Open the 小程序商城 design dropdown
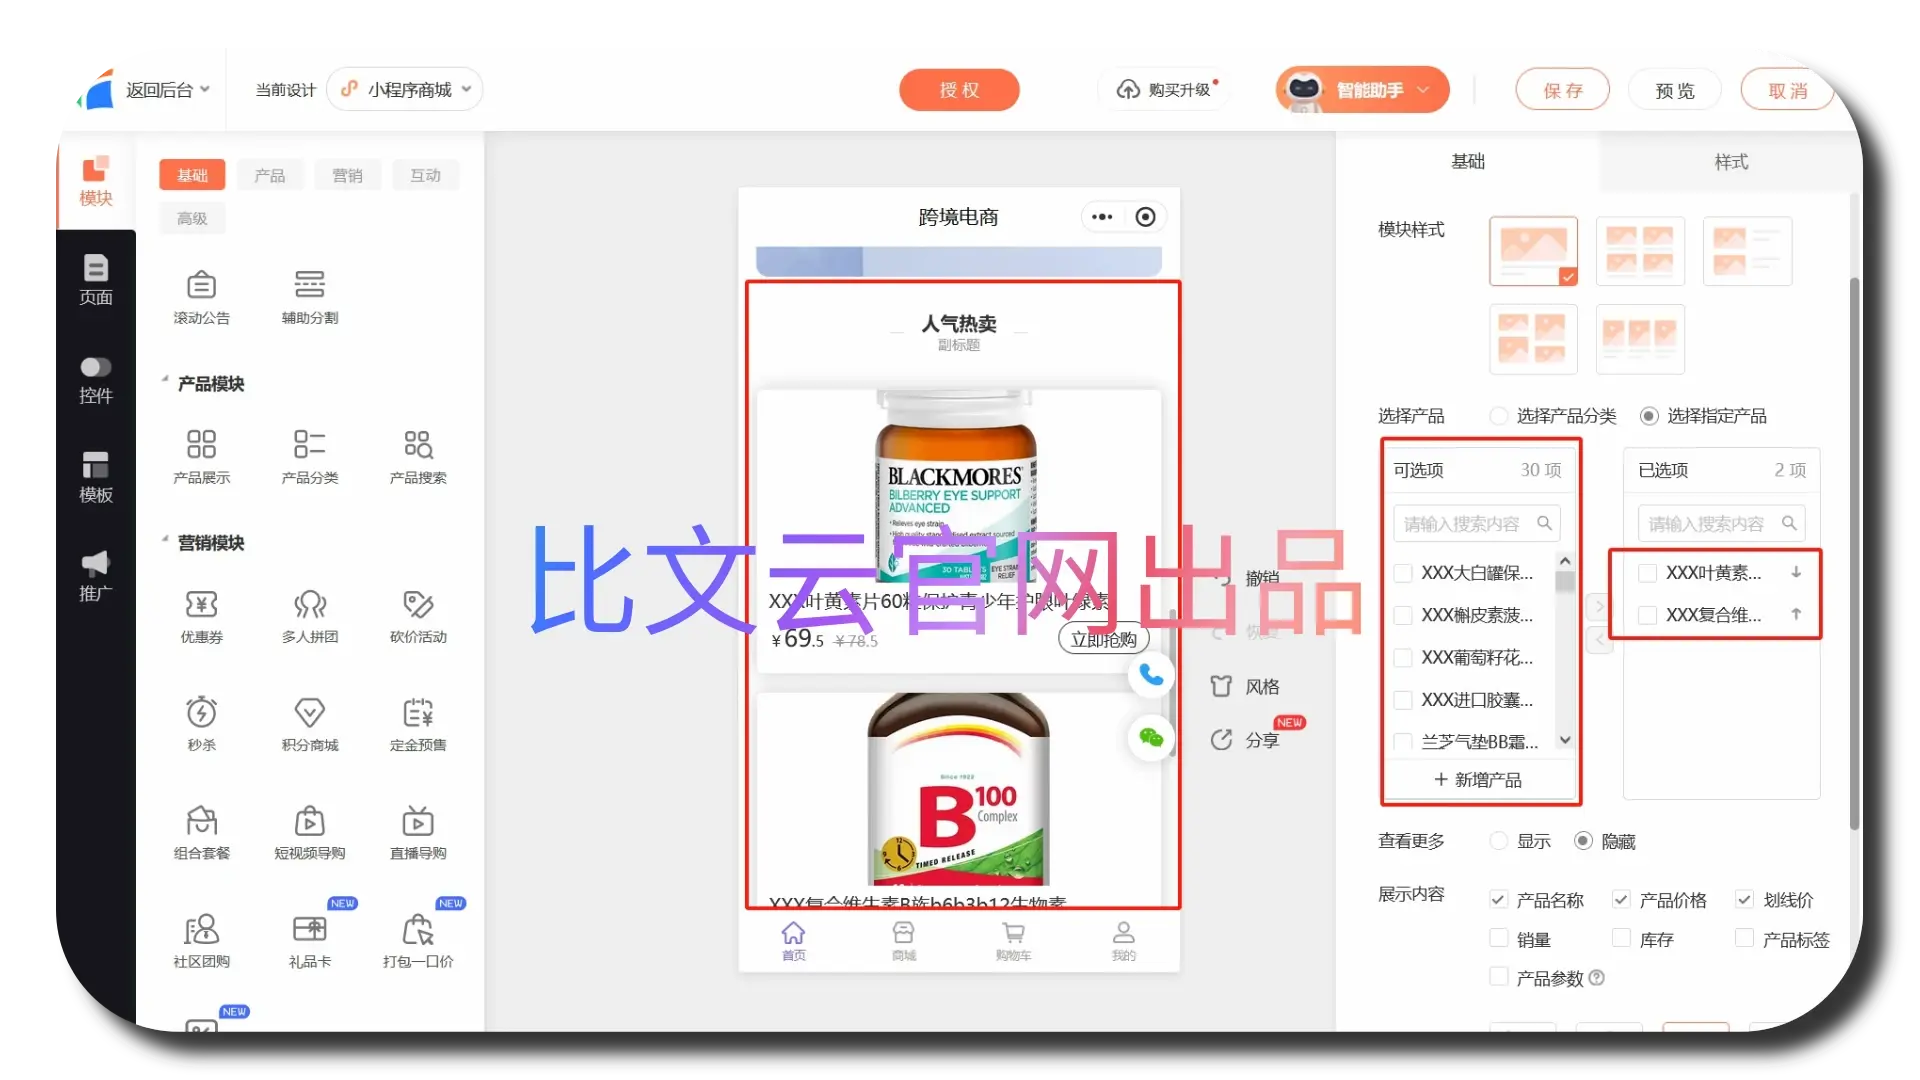Screen dimensions: 1920x1080 coord(405,90)
